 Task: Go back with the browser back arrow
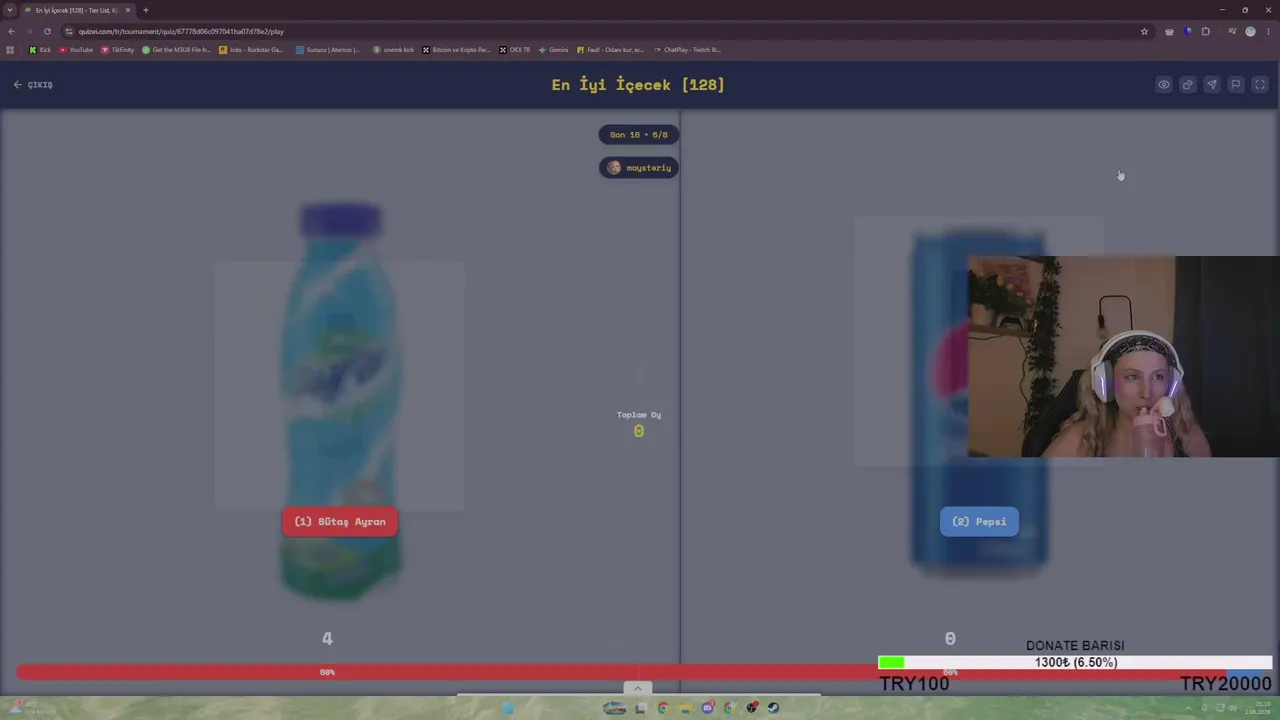pos(11,31)
